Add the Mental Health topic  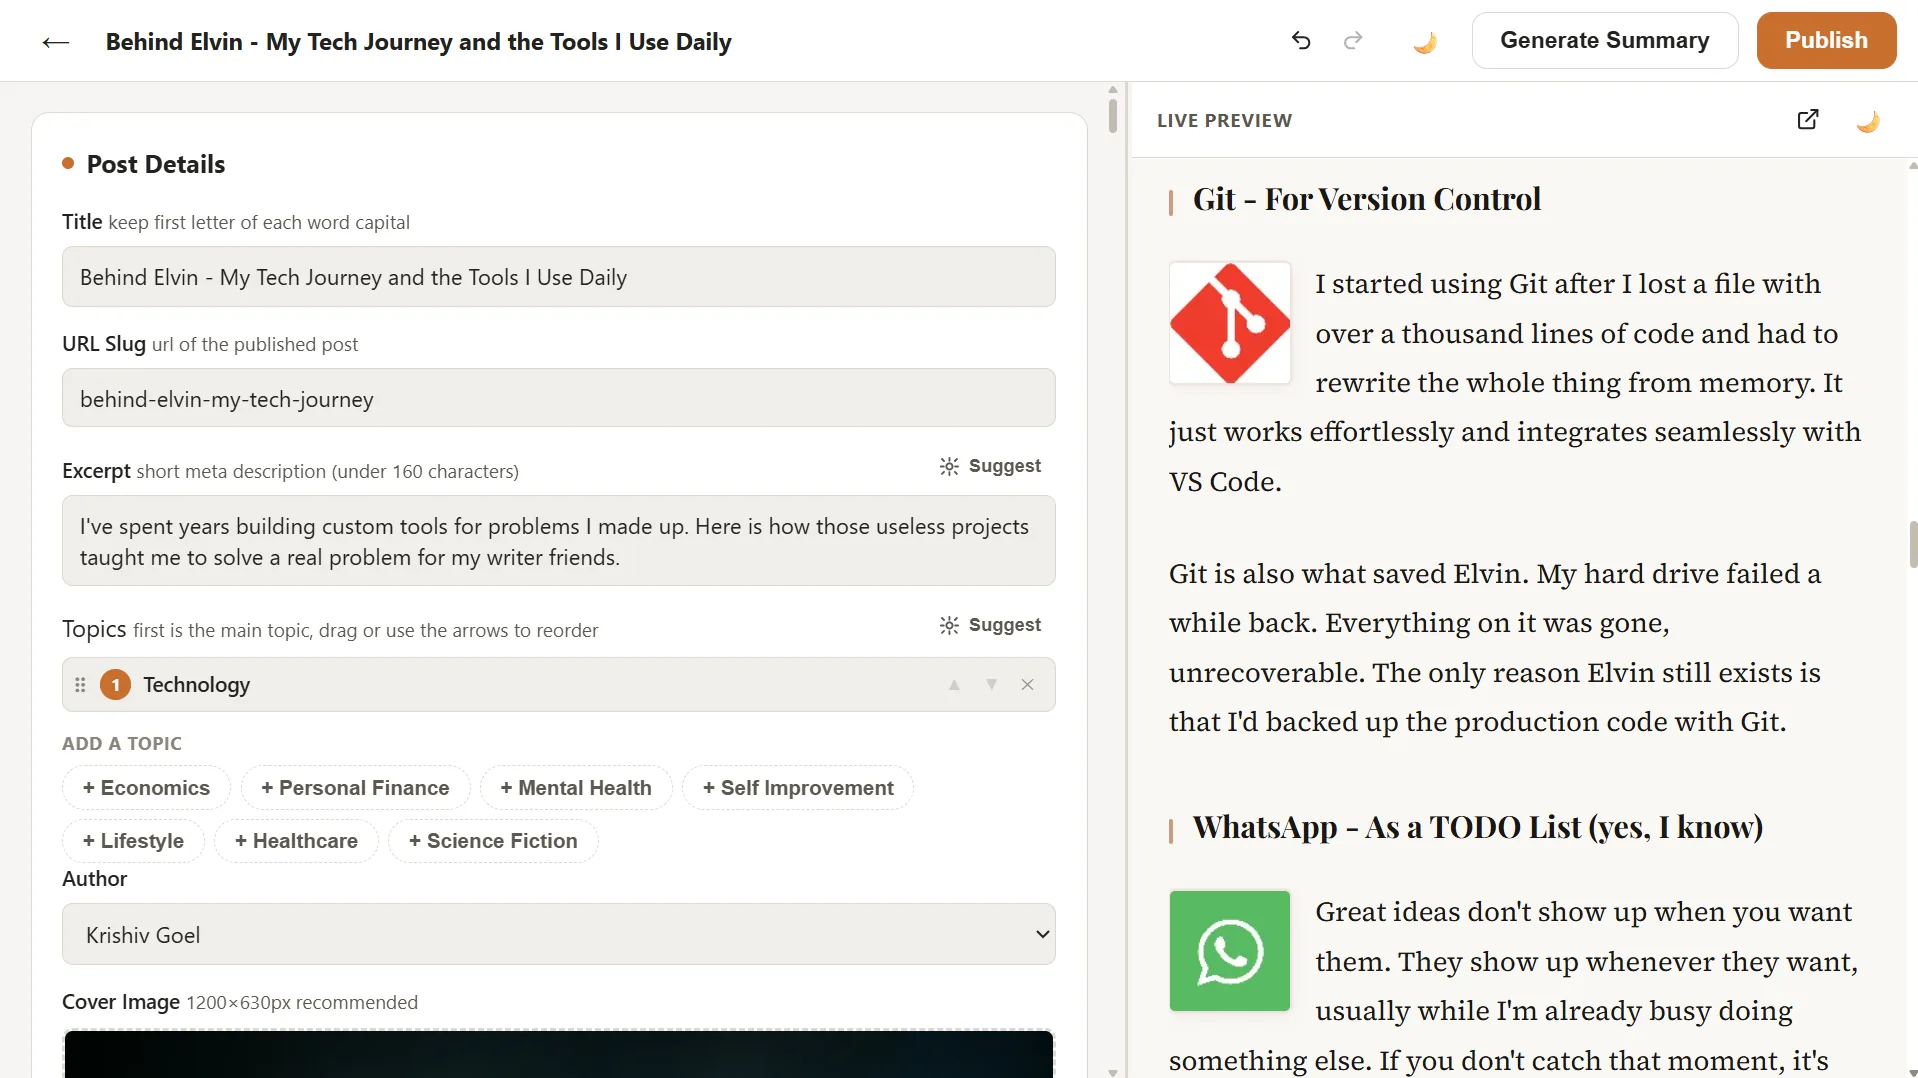click(576, 788)
